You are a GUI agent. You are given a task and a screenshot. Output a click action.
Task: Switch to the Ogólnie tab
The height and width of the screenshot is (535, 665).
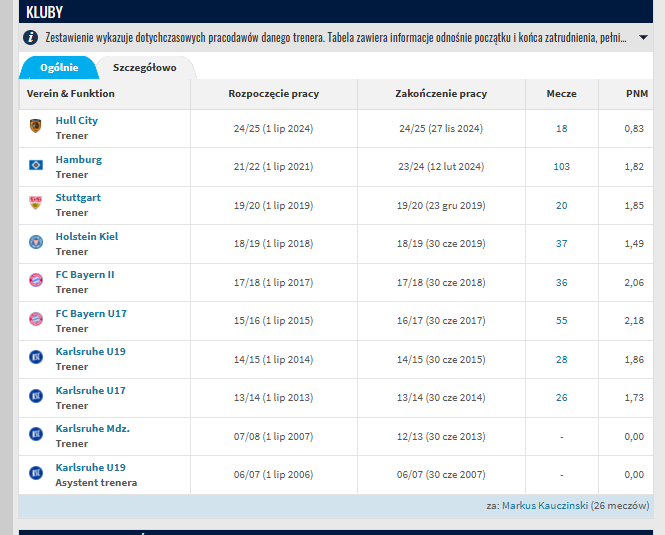(x=59, y=67)
